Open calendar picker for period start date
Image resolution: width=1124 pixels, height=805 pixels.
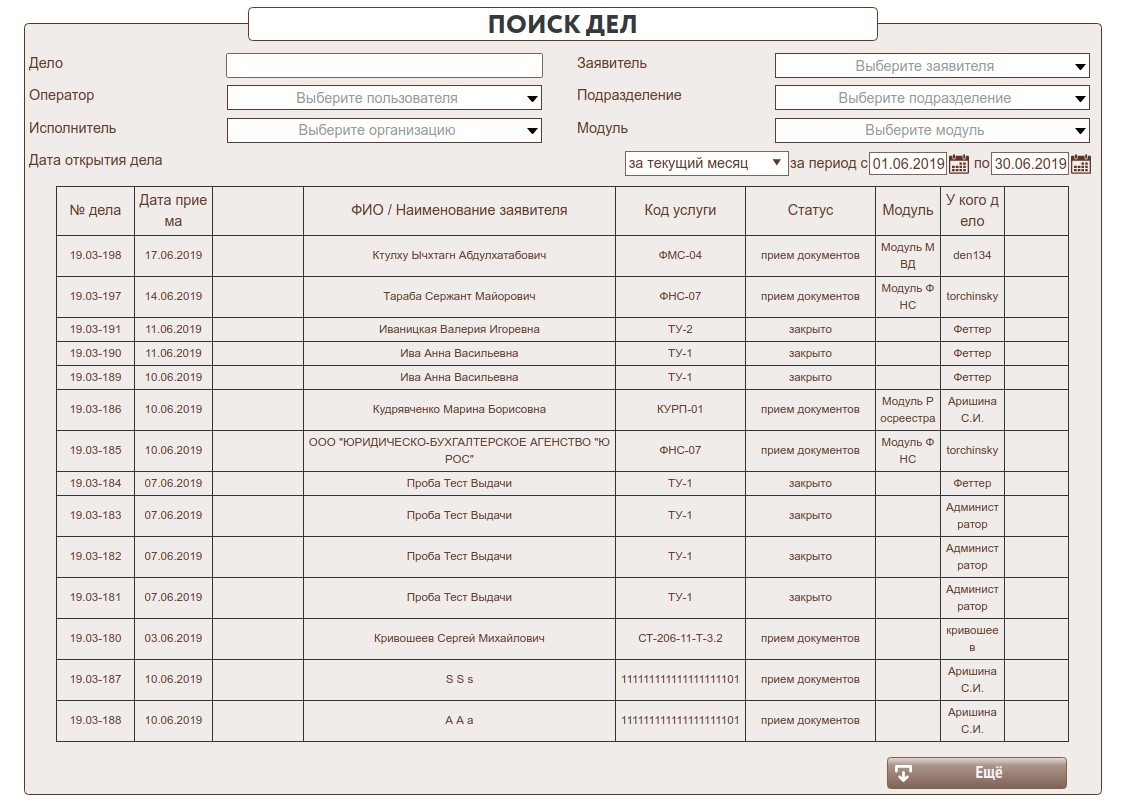pyautogui.click(x=959, y=164)
